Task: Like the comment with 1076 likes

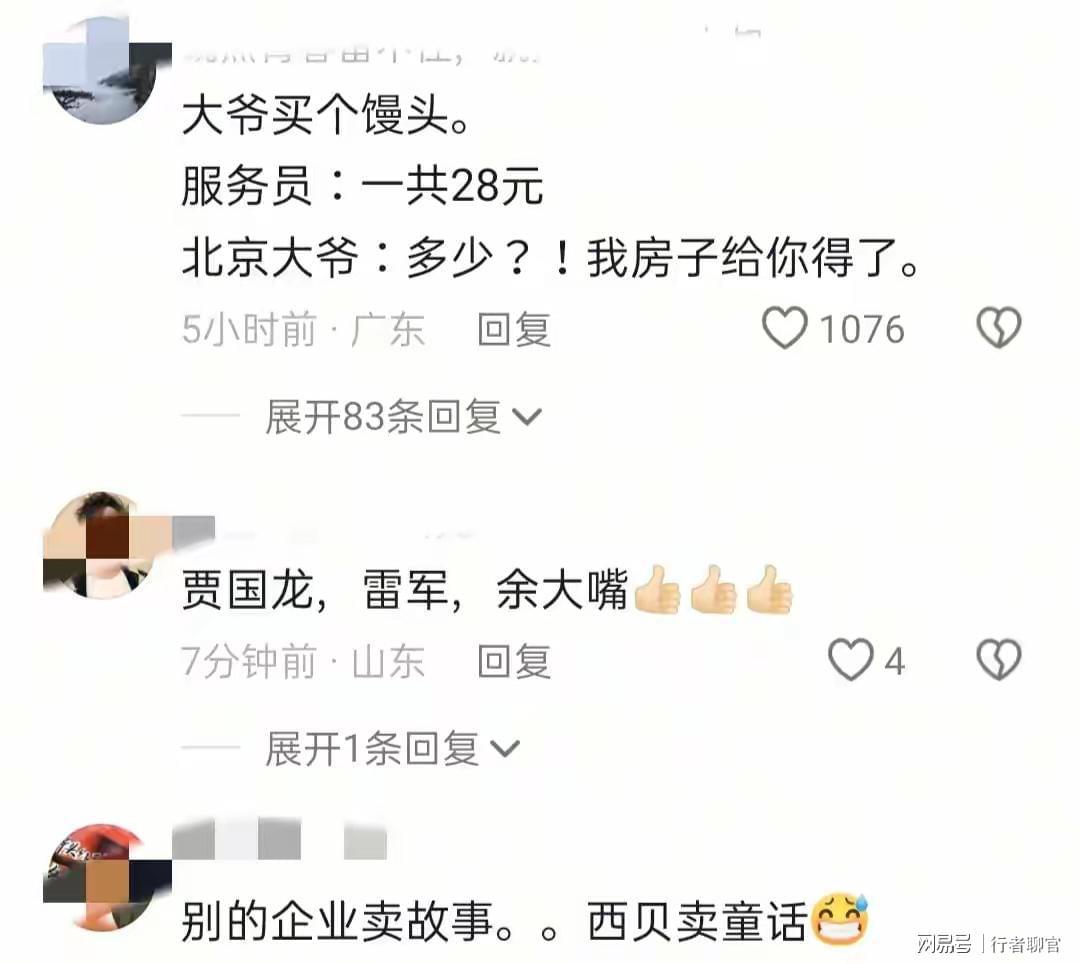Action: (x=785, y=328)
